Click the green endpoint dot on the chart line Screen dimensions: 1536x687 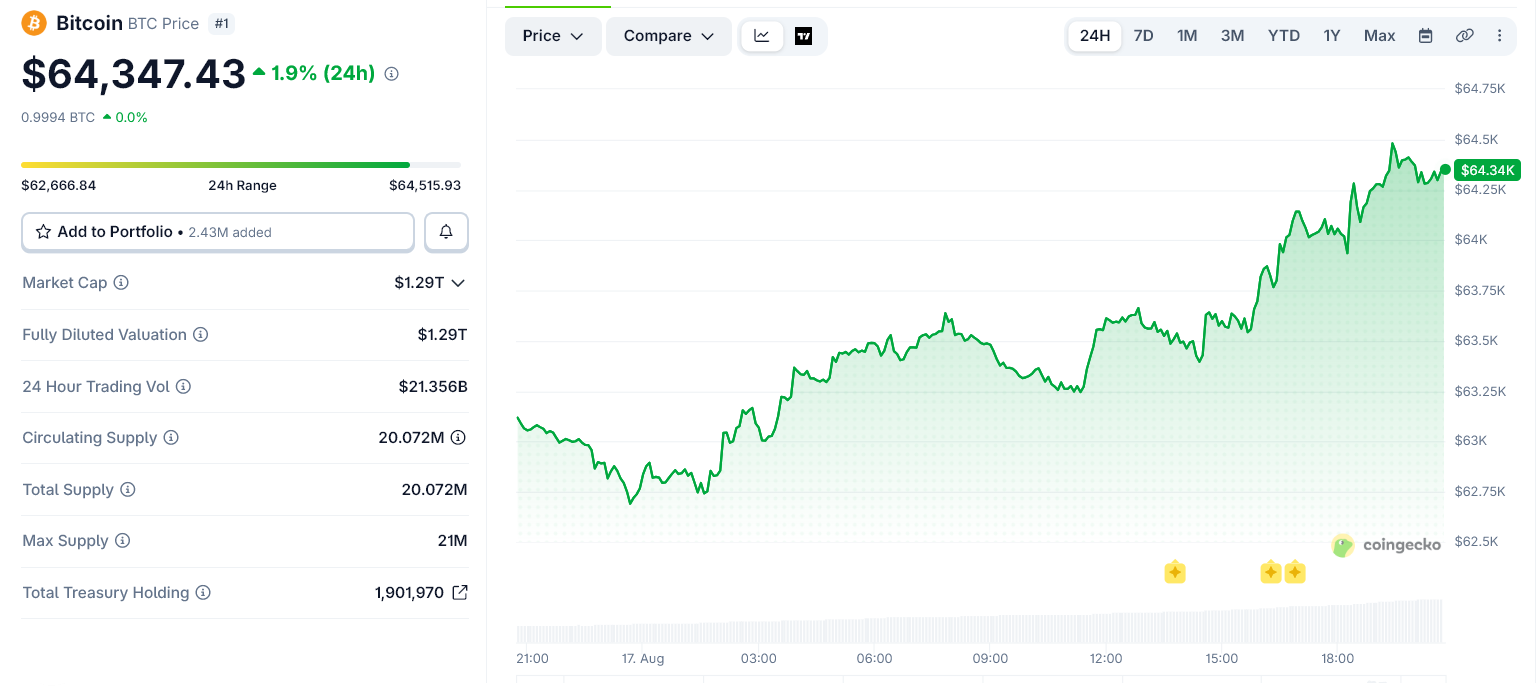(1445, 170)
